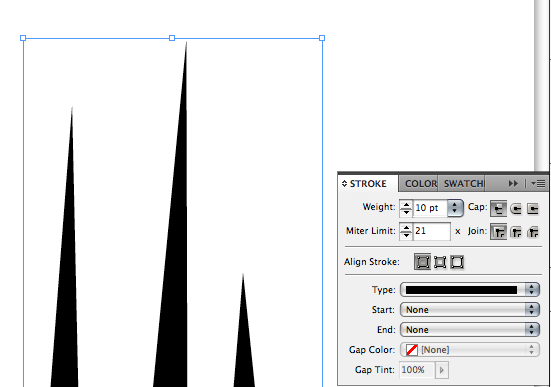Switch to the Swatches tab
Screen dimensions: 551x387
[462, 184]
